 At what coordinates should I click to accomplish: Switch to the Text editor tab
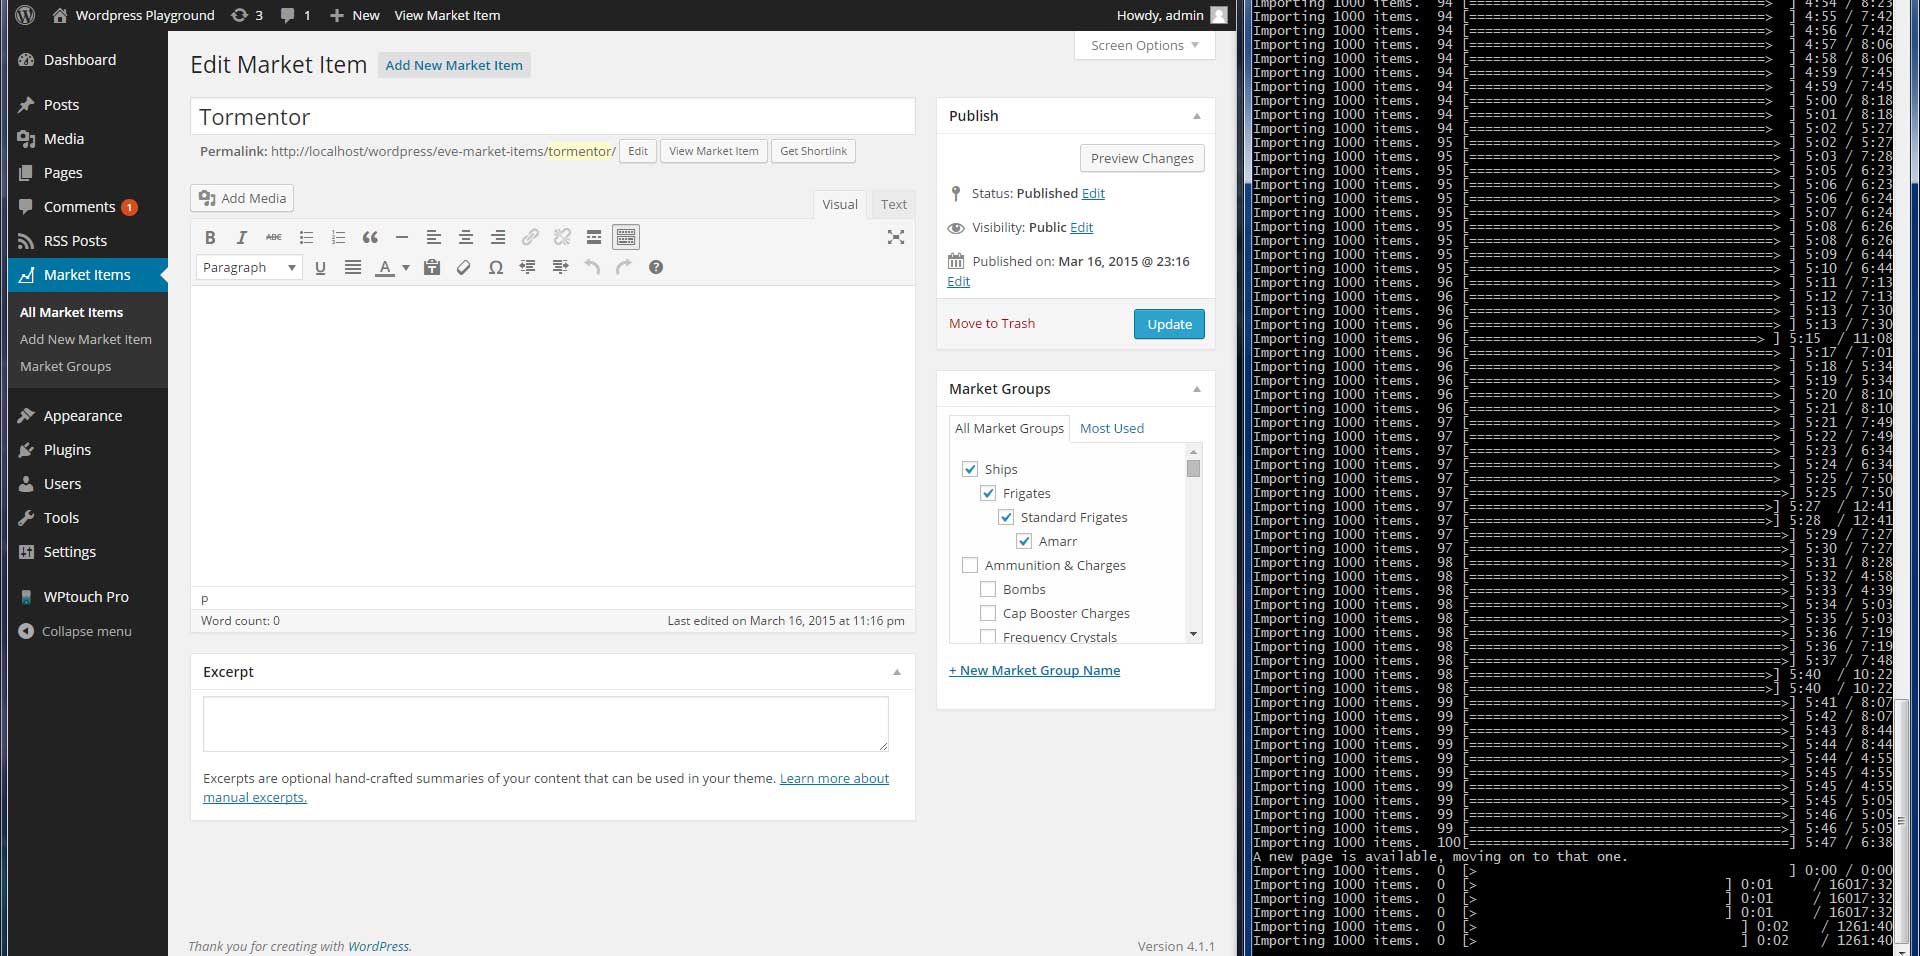(x=894, y=204)
